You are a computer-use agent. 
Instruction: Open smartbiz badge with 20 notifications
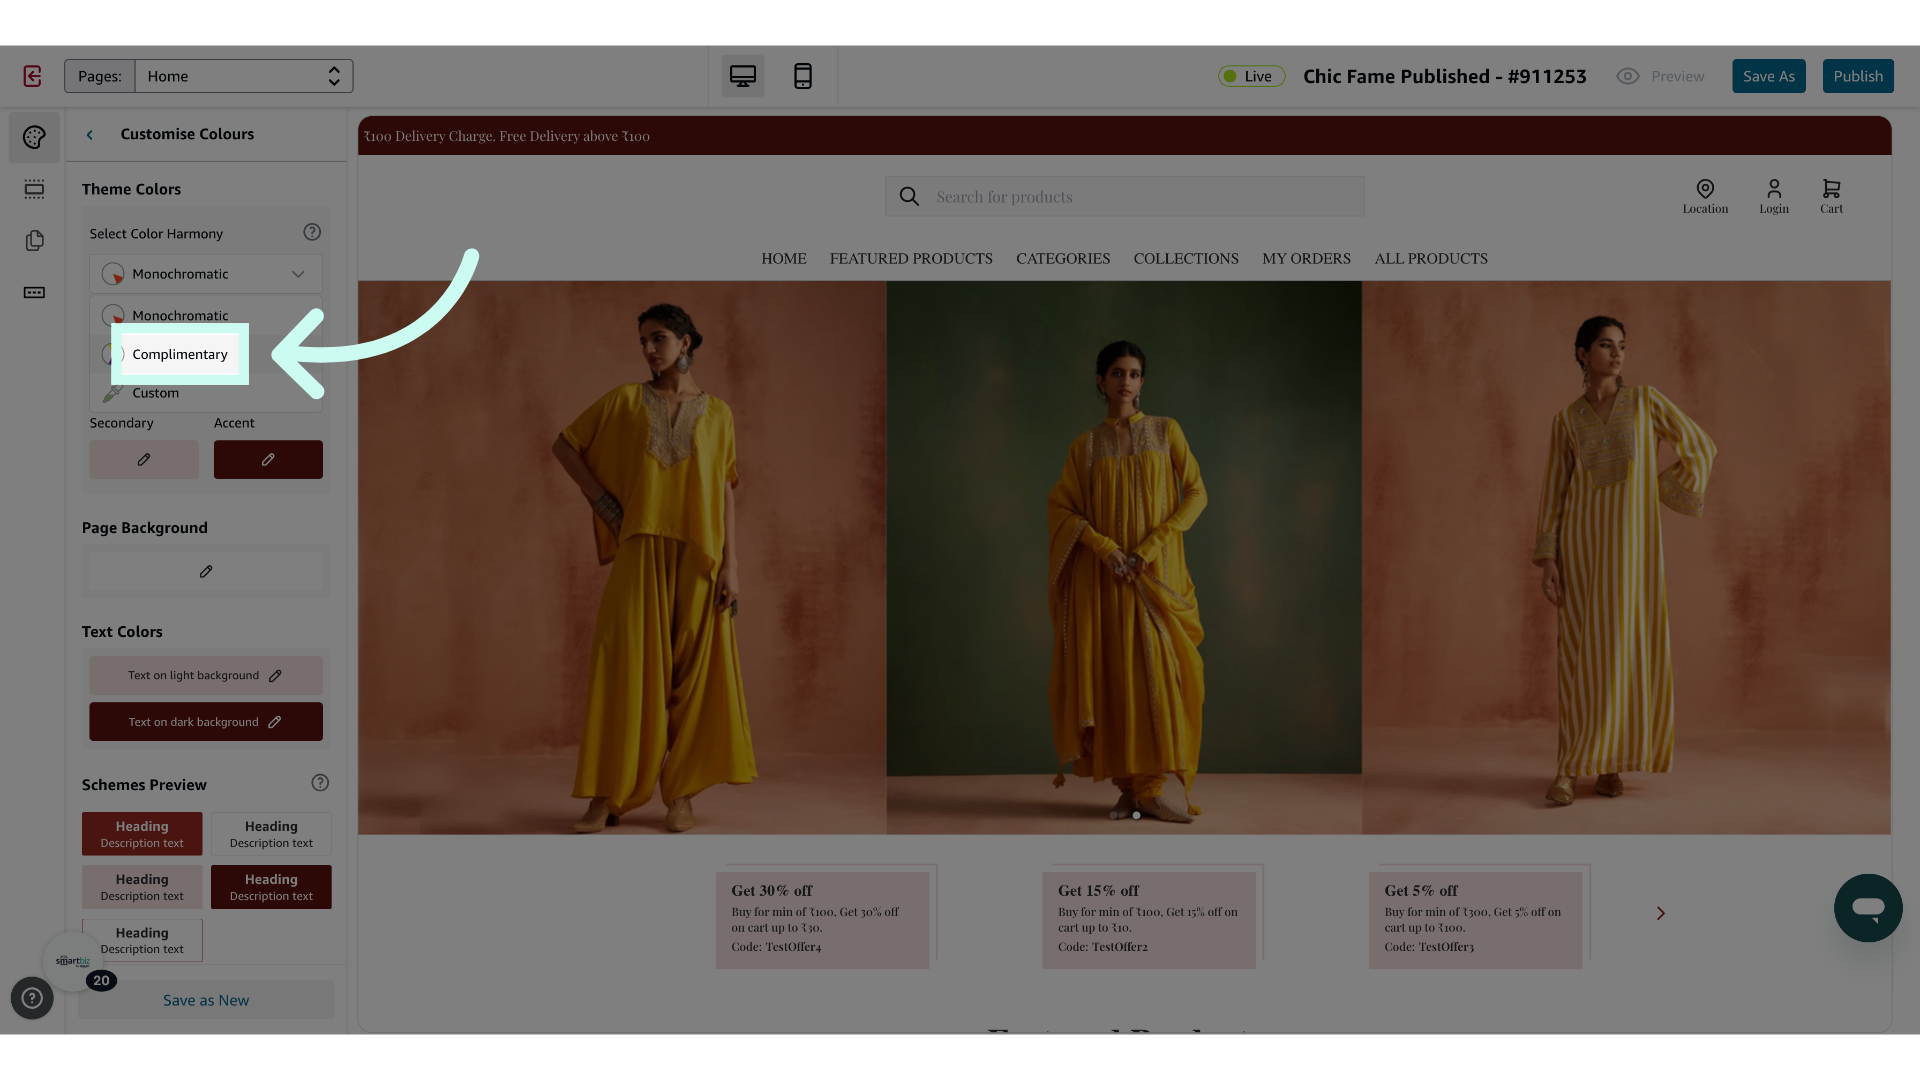point(74,962)
